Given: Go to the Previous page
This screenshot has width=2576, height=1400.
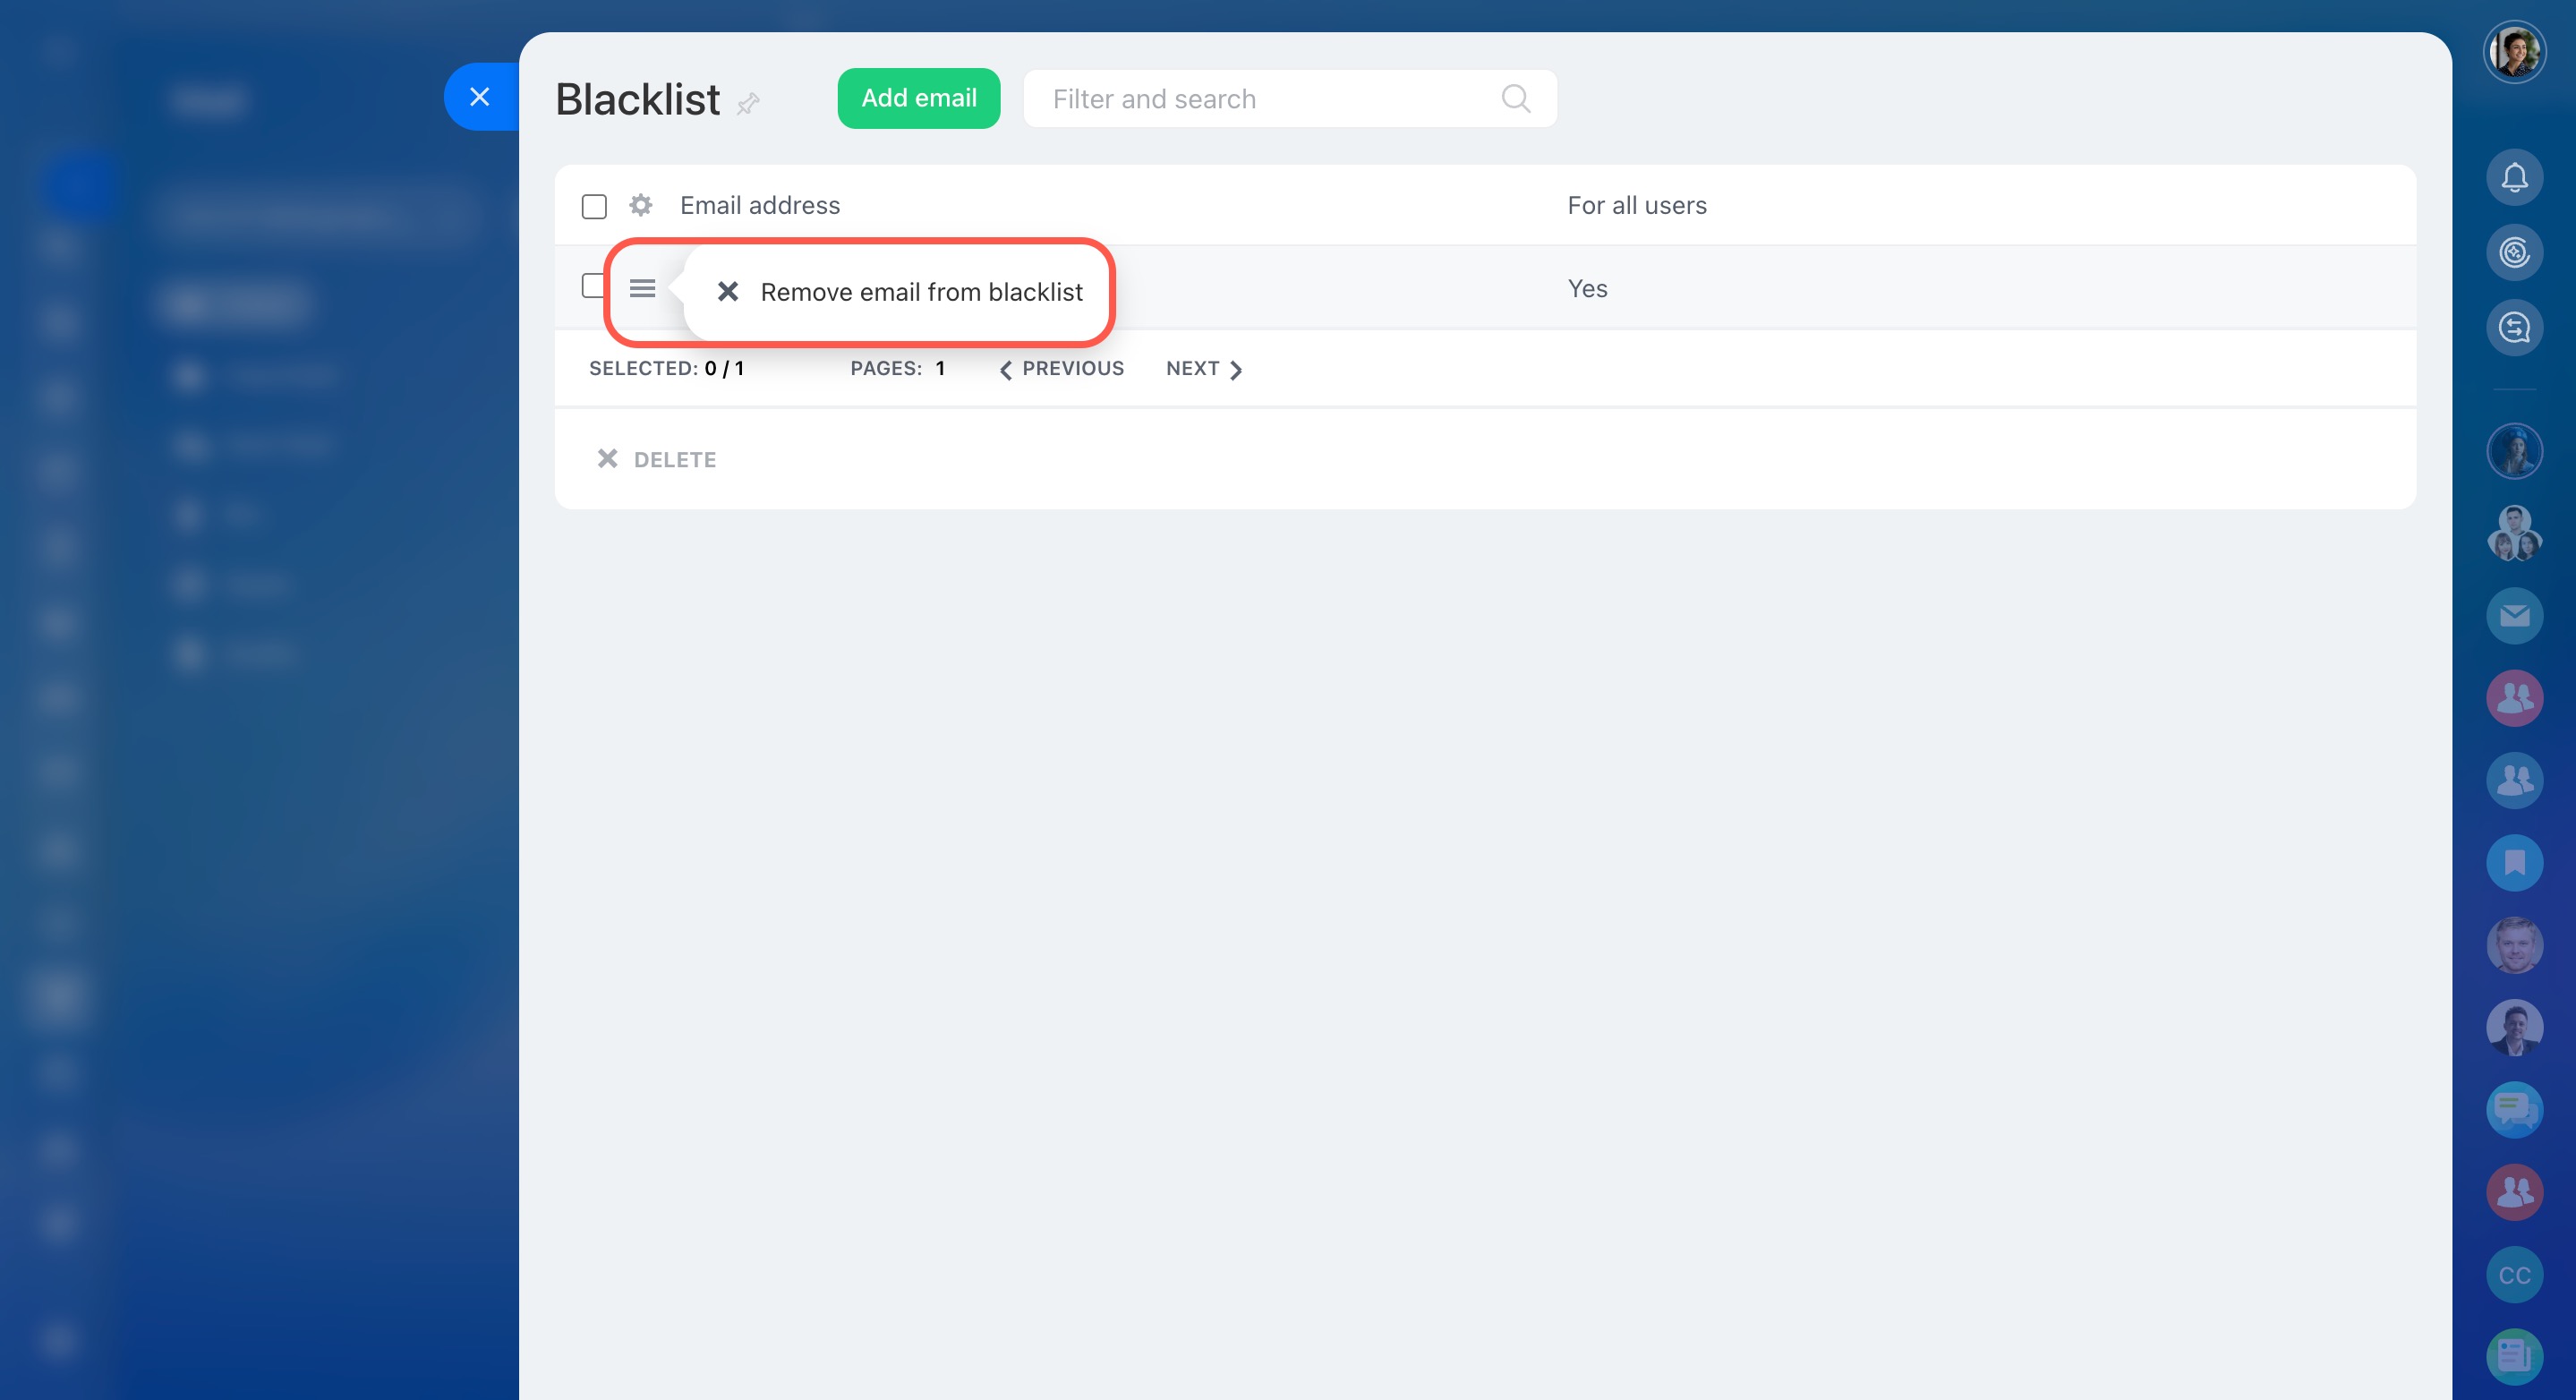Looking at the screenshot, I should [1062, 368].
